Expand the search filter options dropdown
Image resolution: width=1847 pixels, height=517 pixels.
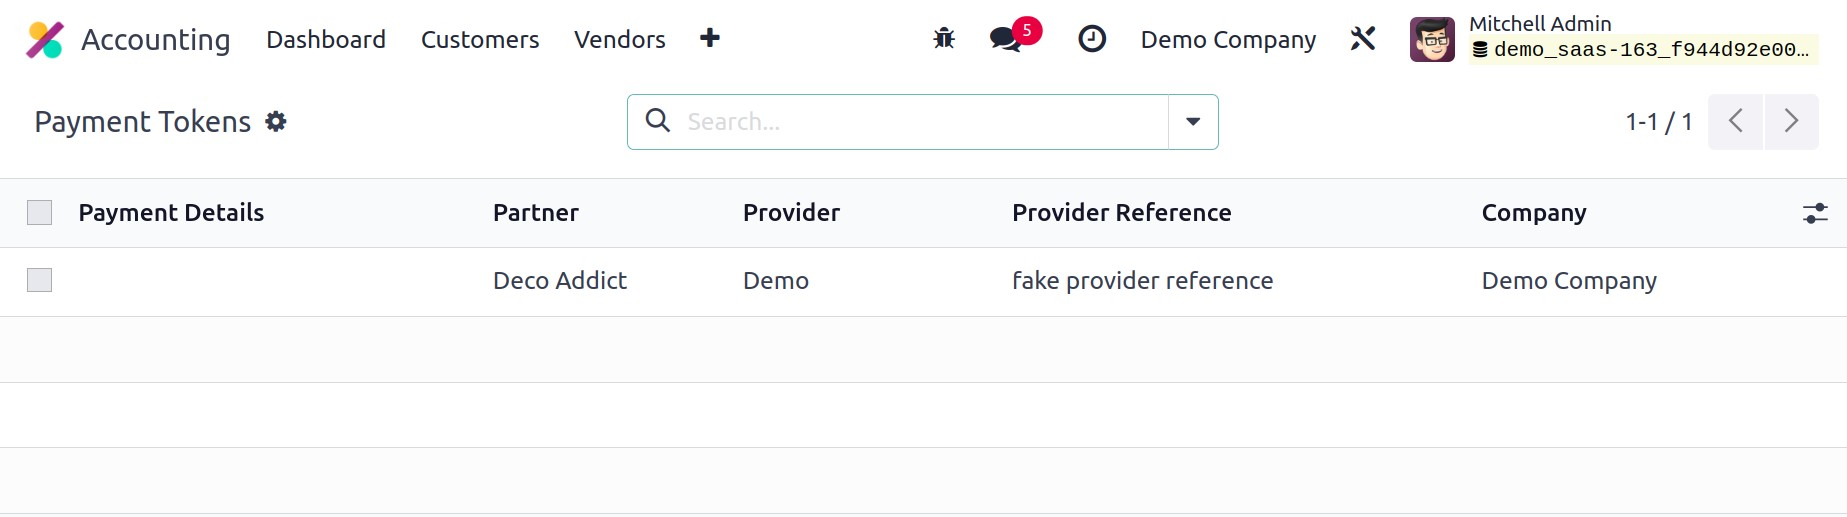click(x=1193, y=122)
